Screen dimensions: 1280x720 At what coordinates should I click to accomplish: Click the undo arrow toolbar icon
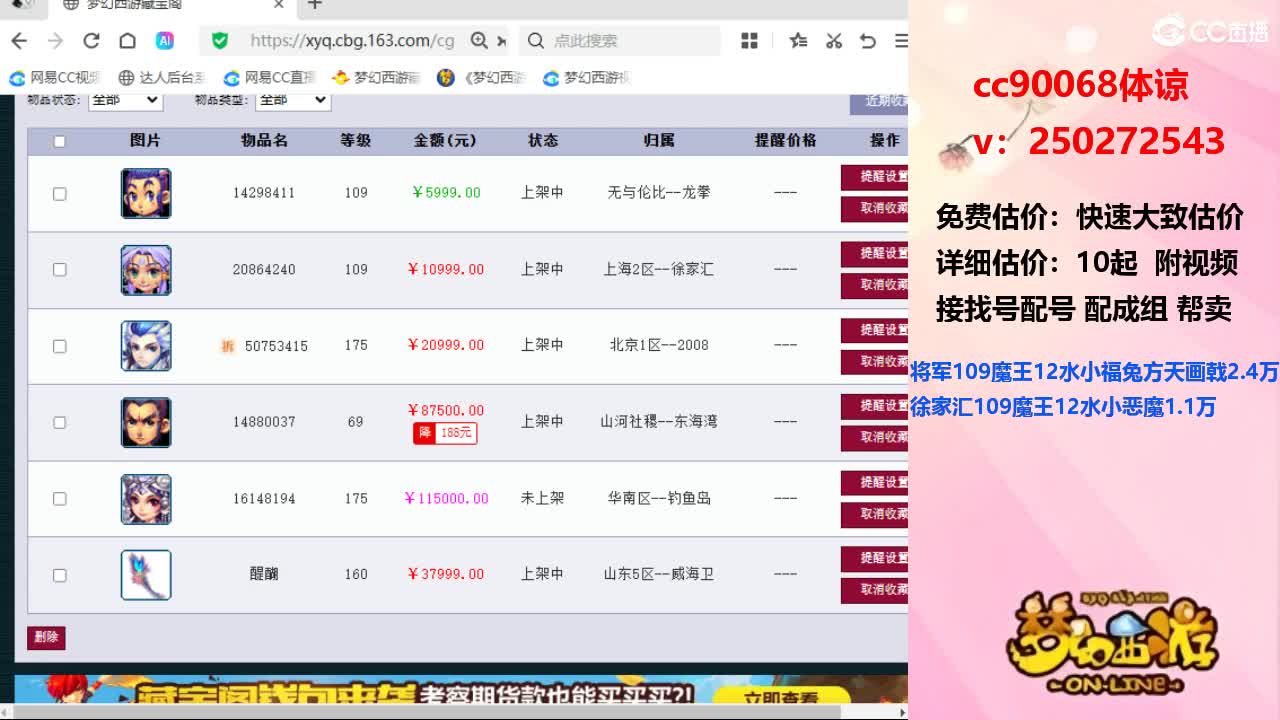point(868,41)
